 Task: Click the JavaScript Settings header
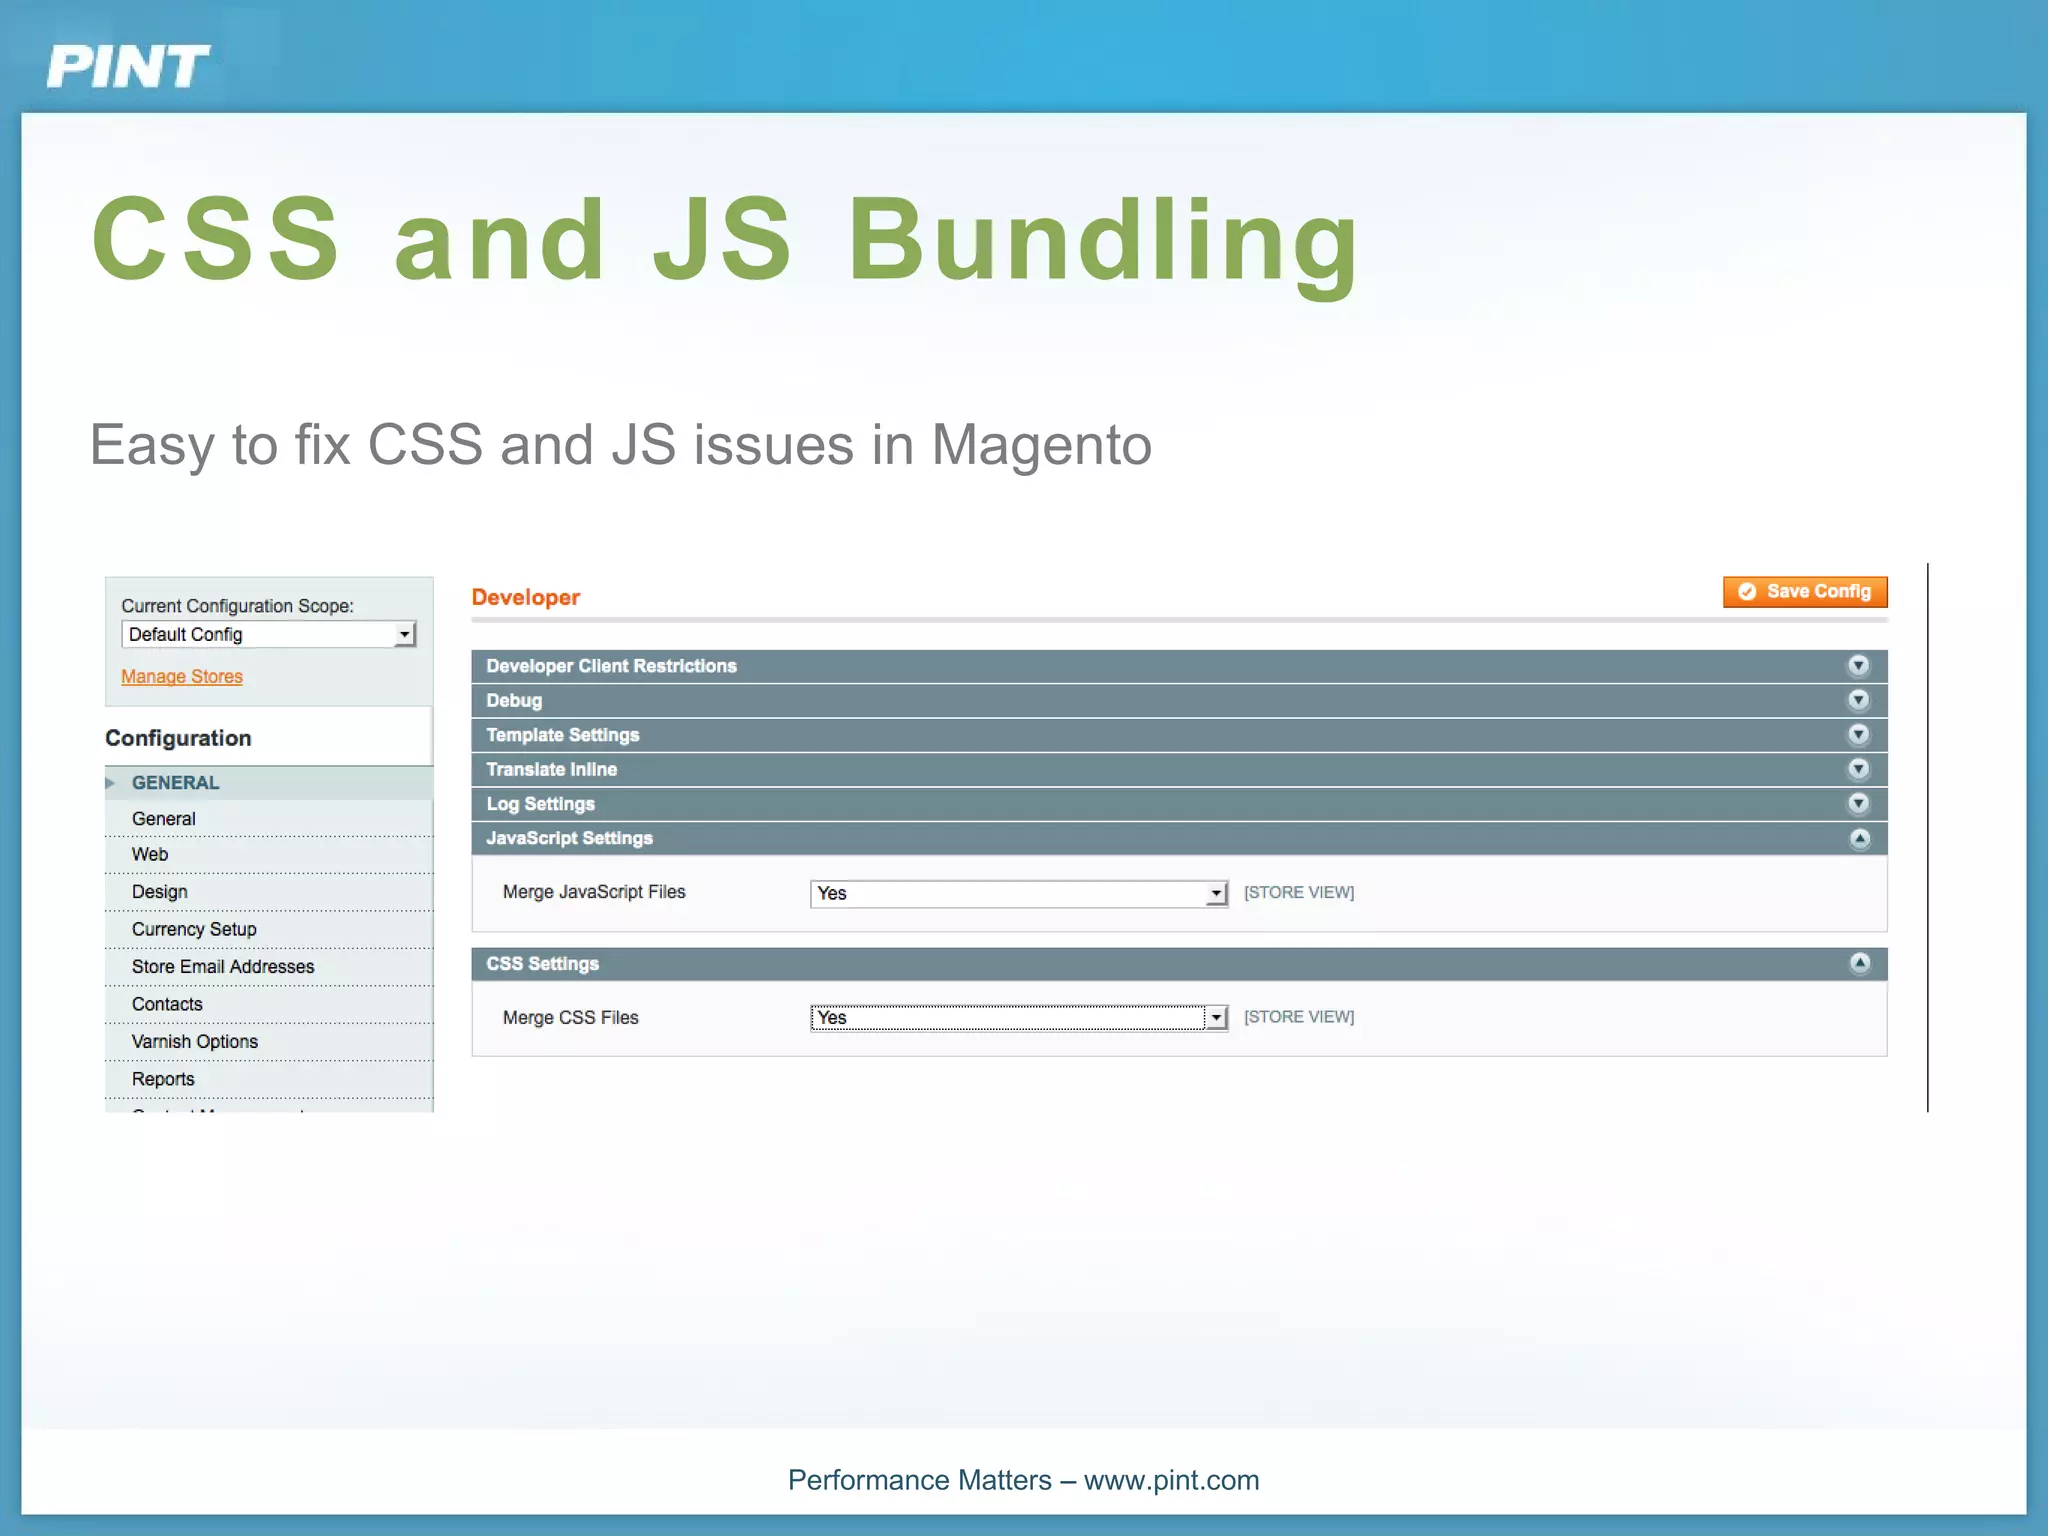click(x=1179, y=838)
